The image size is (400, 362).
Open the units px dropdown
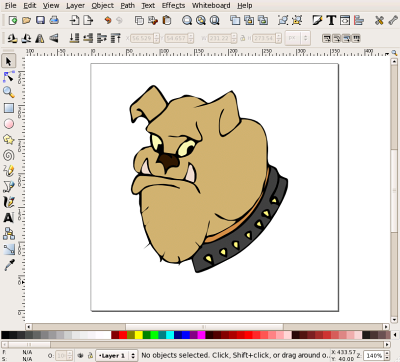point(298,38)
